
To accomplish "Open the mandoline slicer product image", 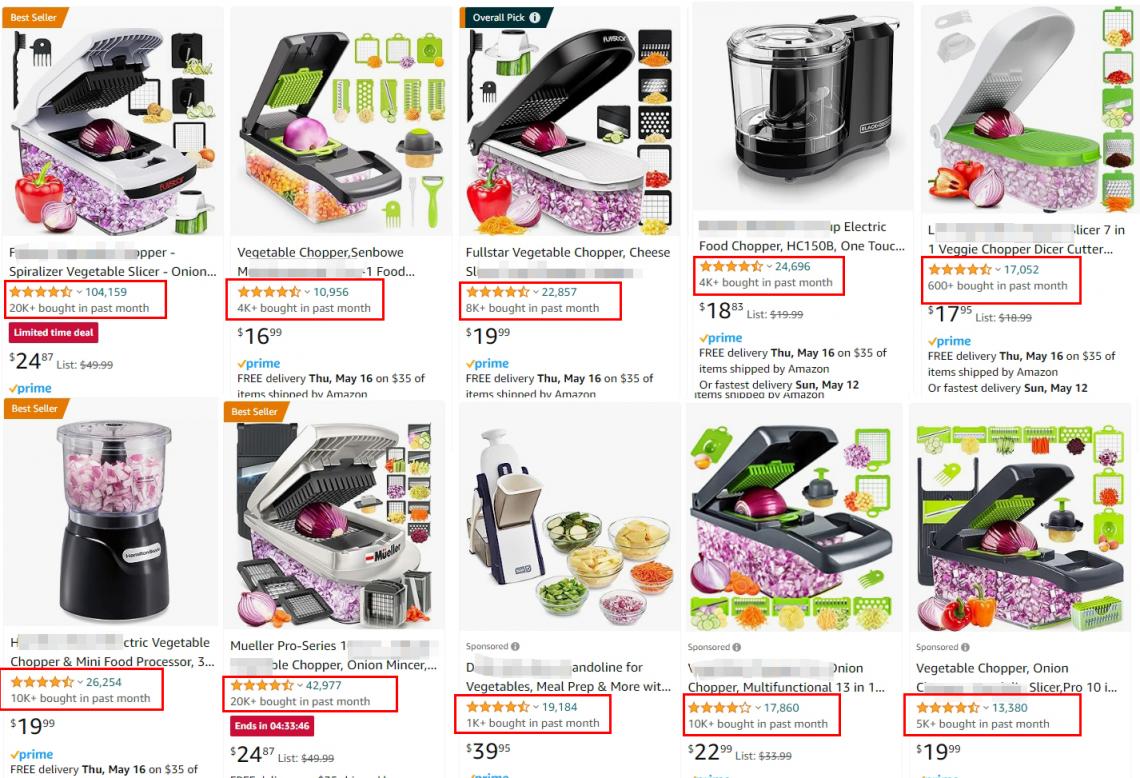I will coord(567,525).
